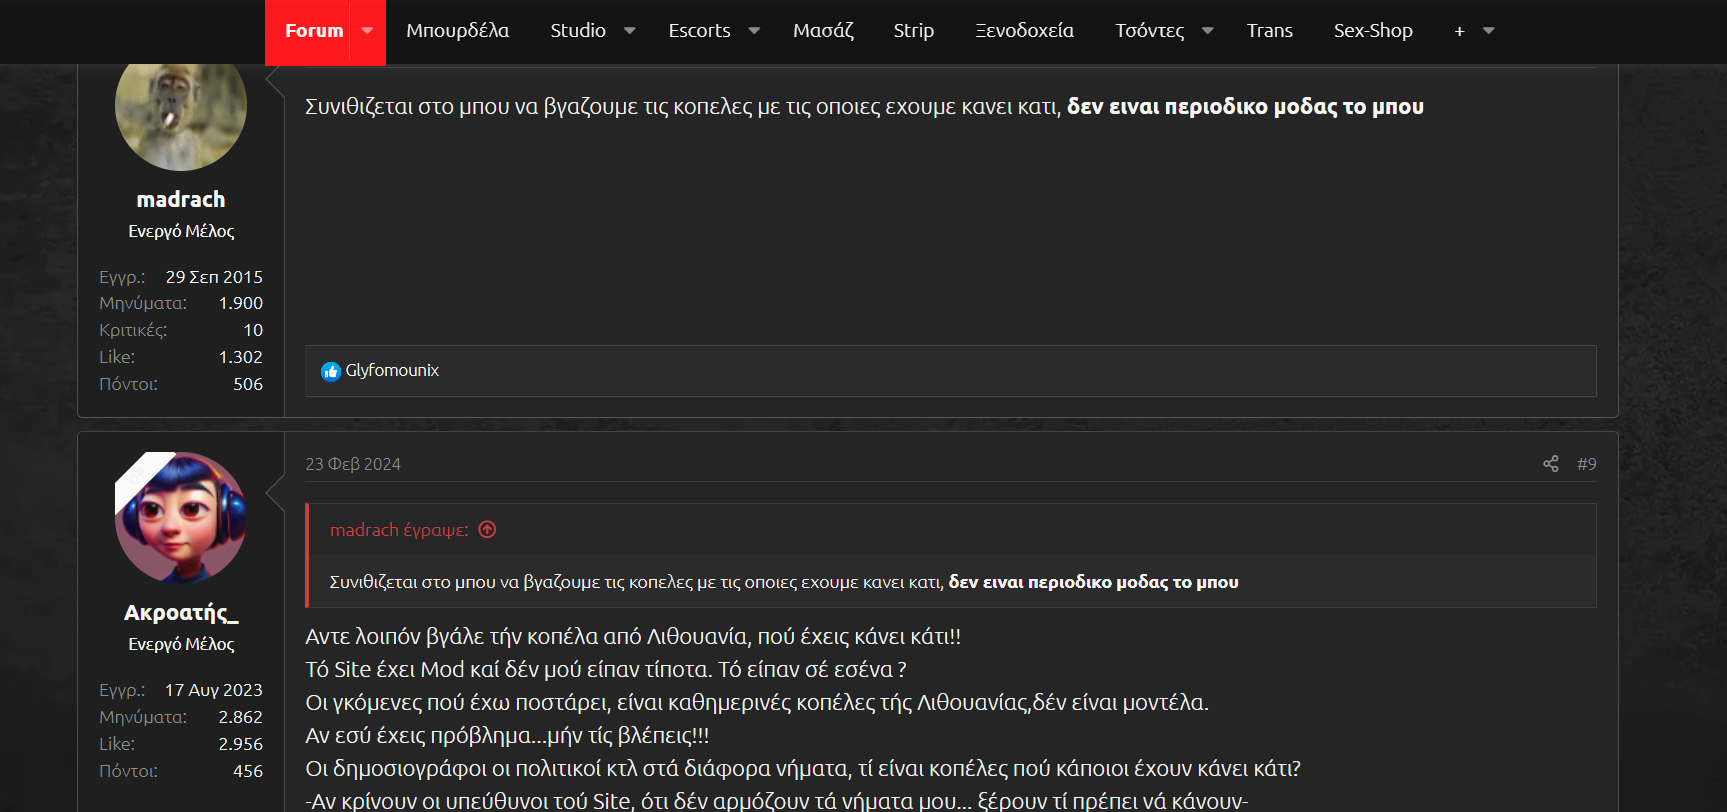Open madrach's monkey avatar picture
Viewport: 1727px width, 812px height.
[181, 109]
